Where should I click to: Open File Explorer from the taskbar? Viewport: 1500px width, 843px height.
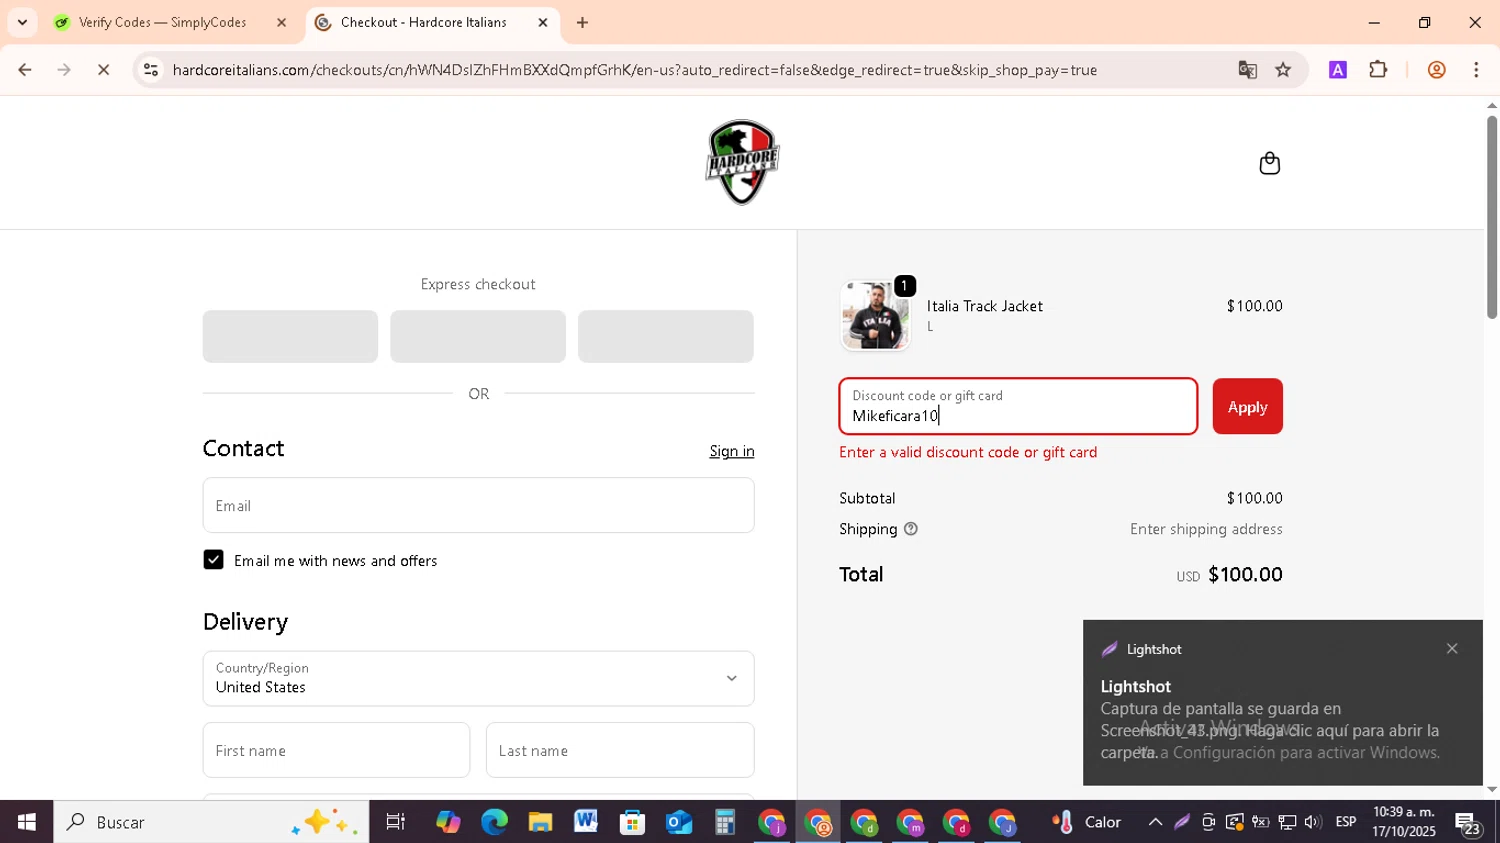(x=540, y=822)
